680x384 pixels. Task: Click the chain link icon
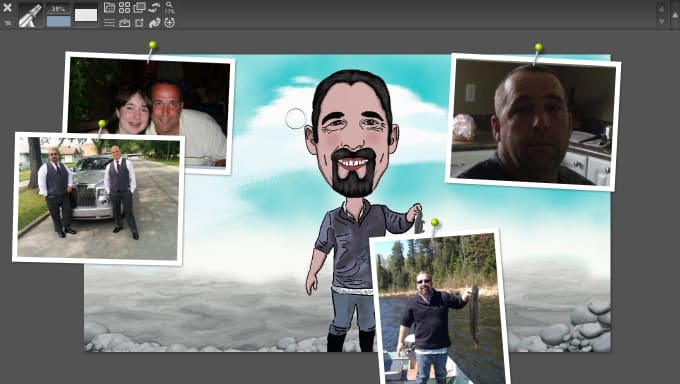(x=154, y=23)
